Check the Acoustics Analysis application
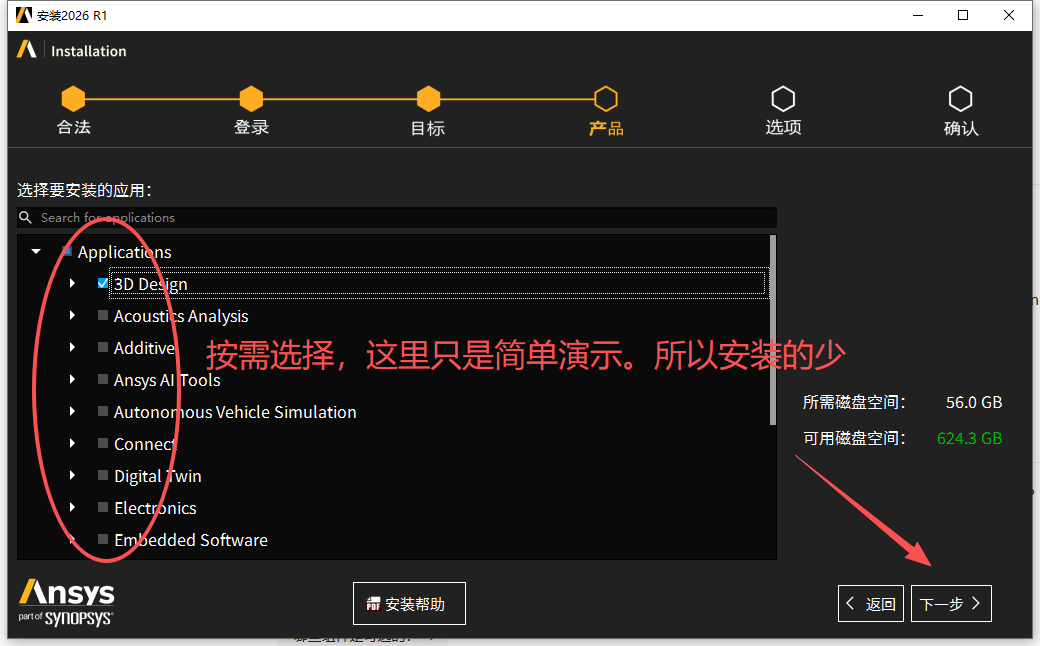 tap(102, 315)
